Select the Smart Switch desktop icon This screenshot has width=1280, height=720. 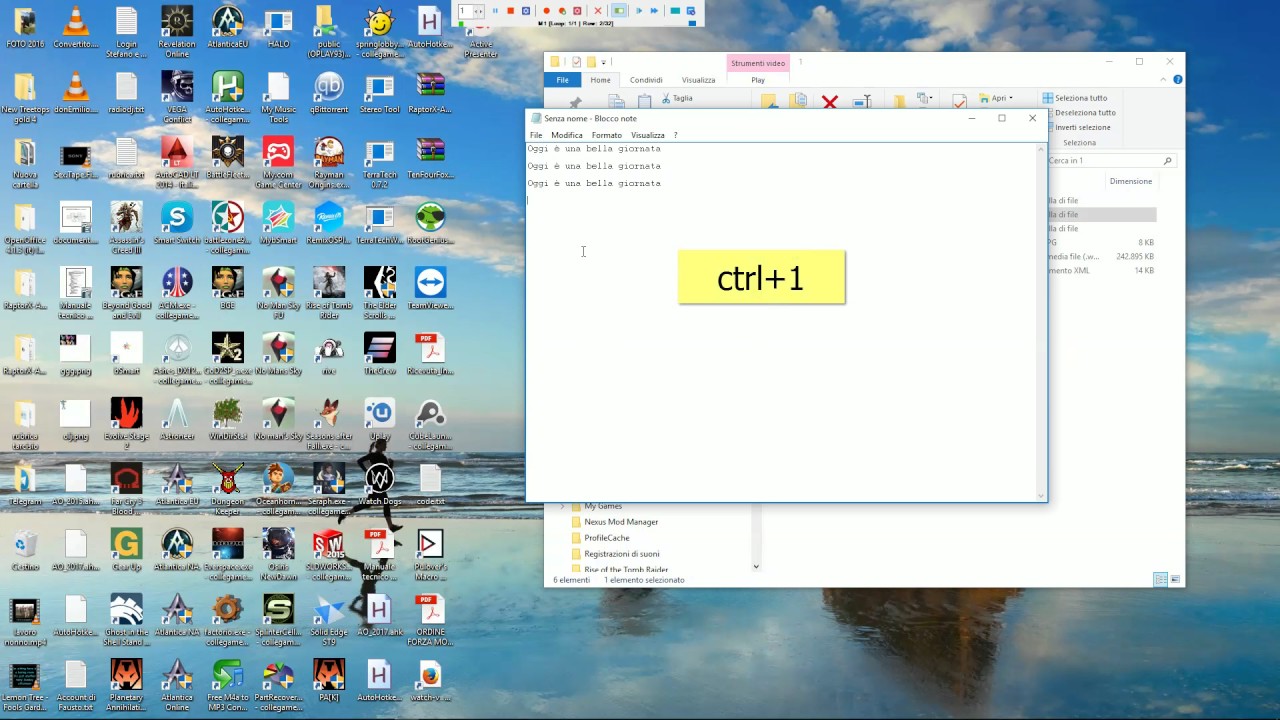point(177,223)
